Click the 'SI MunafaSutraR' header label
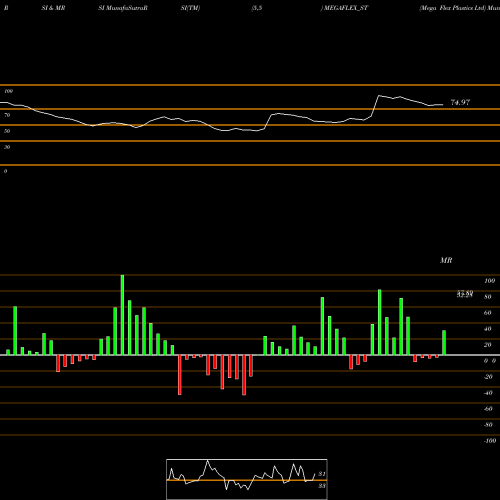This screenshot has width=500, height=500. [x=123, y=8]
